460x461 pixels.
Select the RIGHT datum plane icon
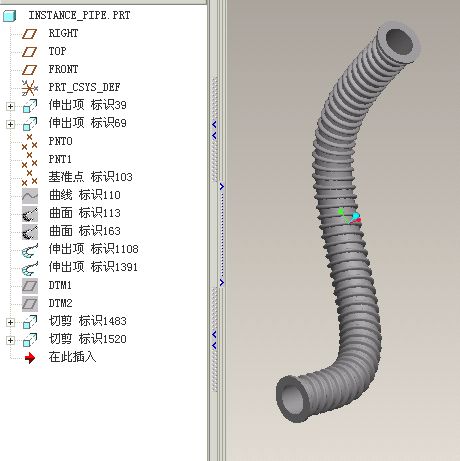point(29,34)
